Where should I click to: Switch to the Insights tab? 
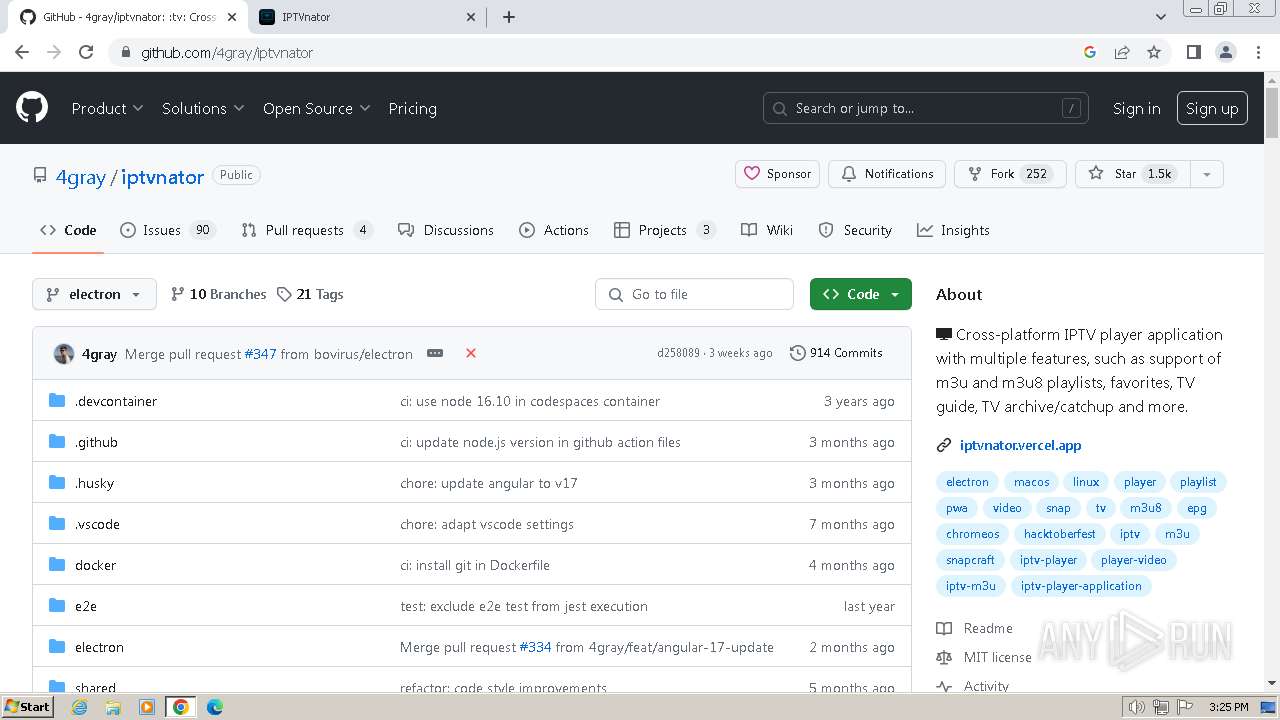tap(953, 230)
